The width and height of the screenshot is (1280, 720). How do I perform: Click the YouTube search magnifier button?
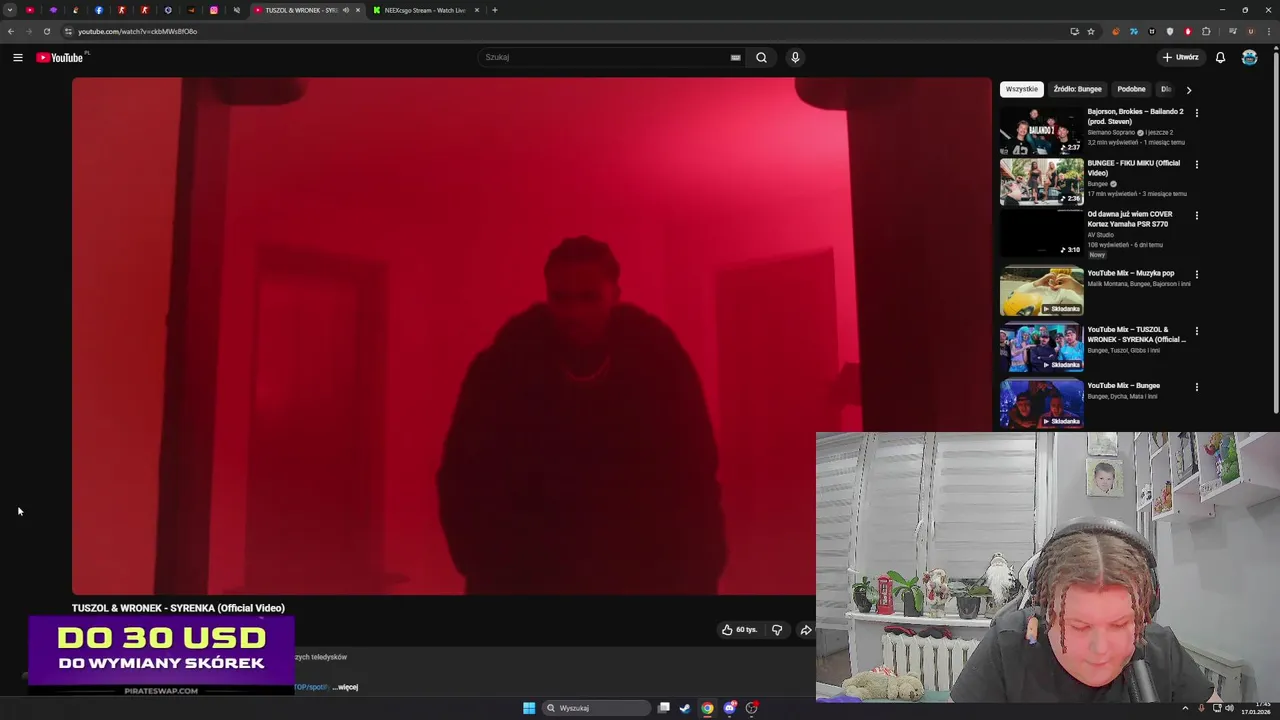tap(761, 57)
